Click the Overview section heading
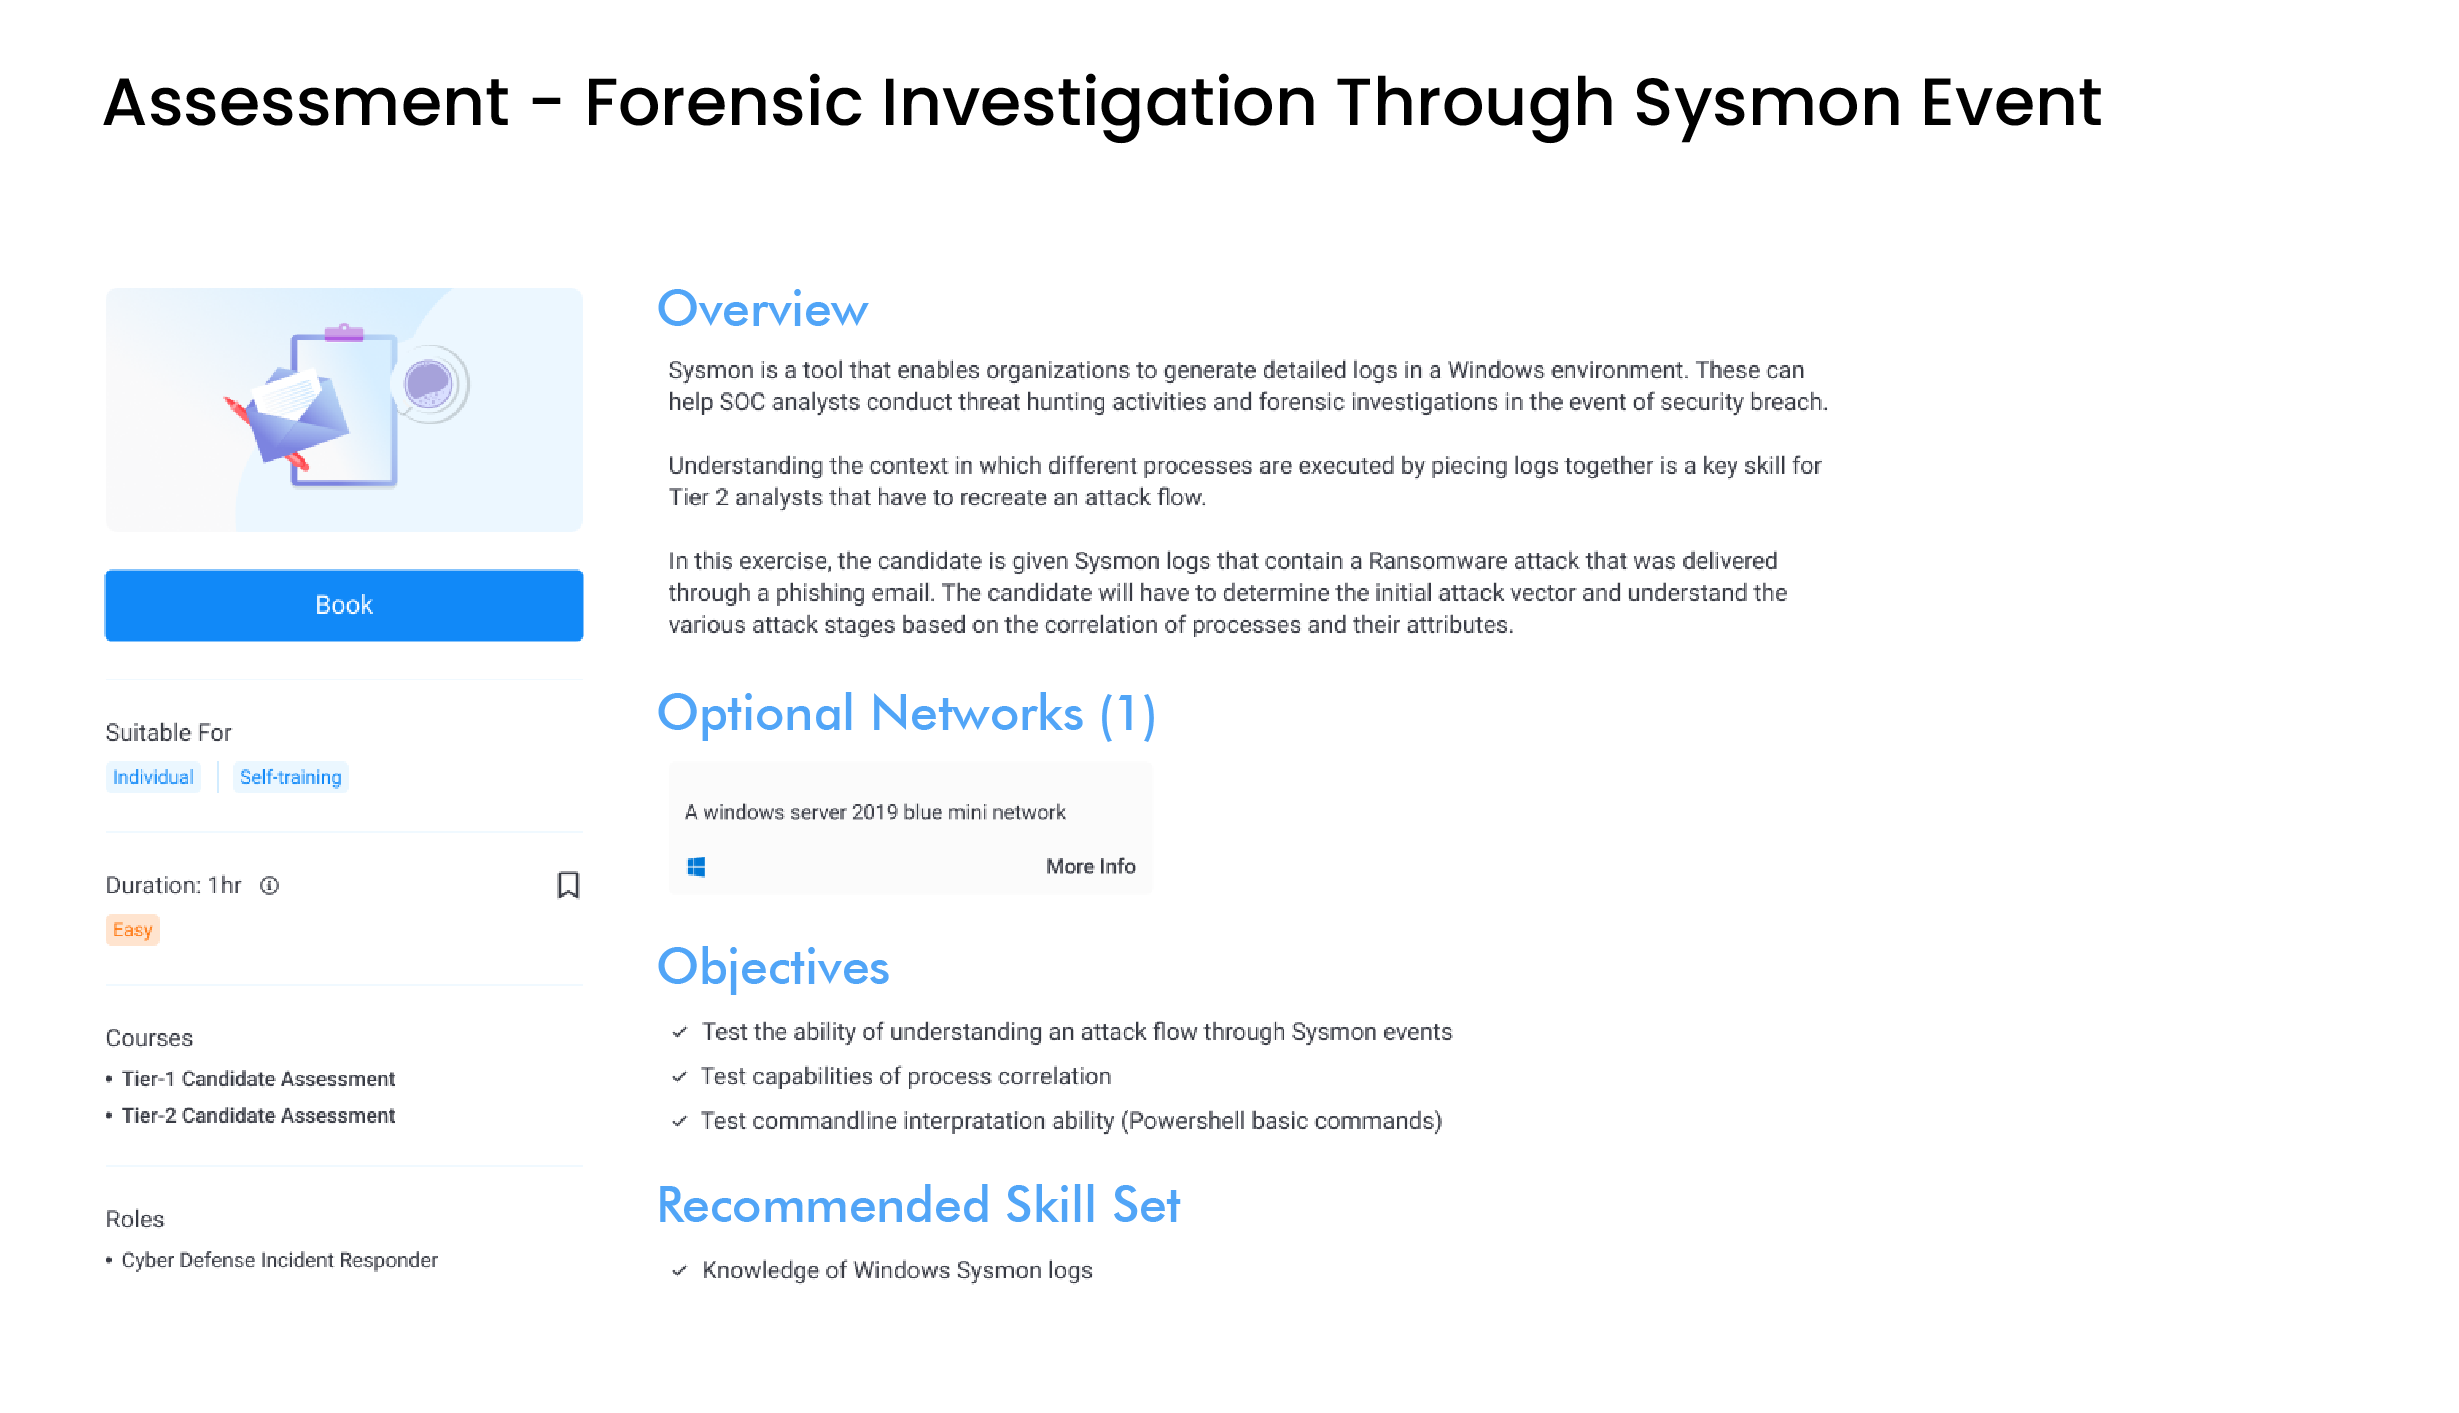 [x=762, y=310]
